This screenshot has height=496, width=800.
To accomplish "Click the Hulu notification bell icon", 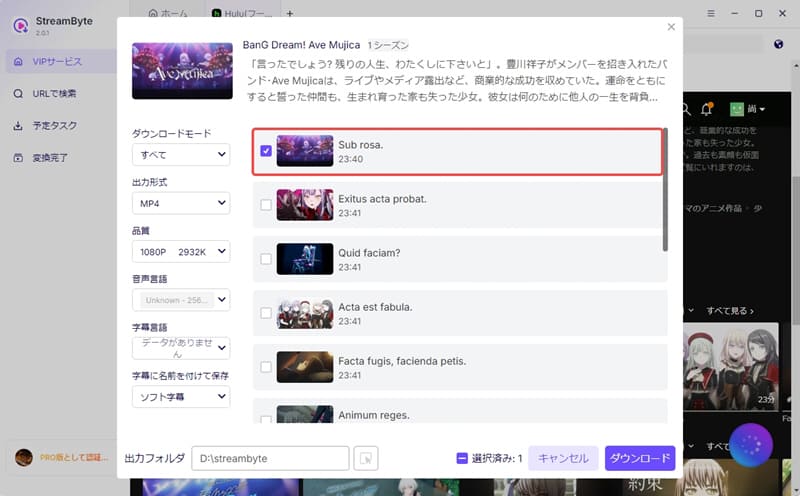I will 707,109.
